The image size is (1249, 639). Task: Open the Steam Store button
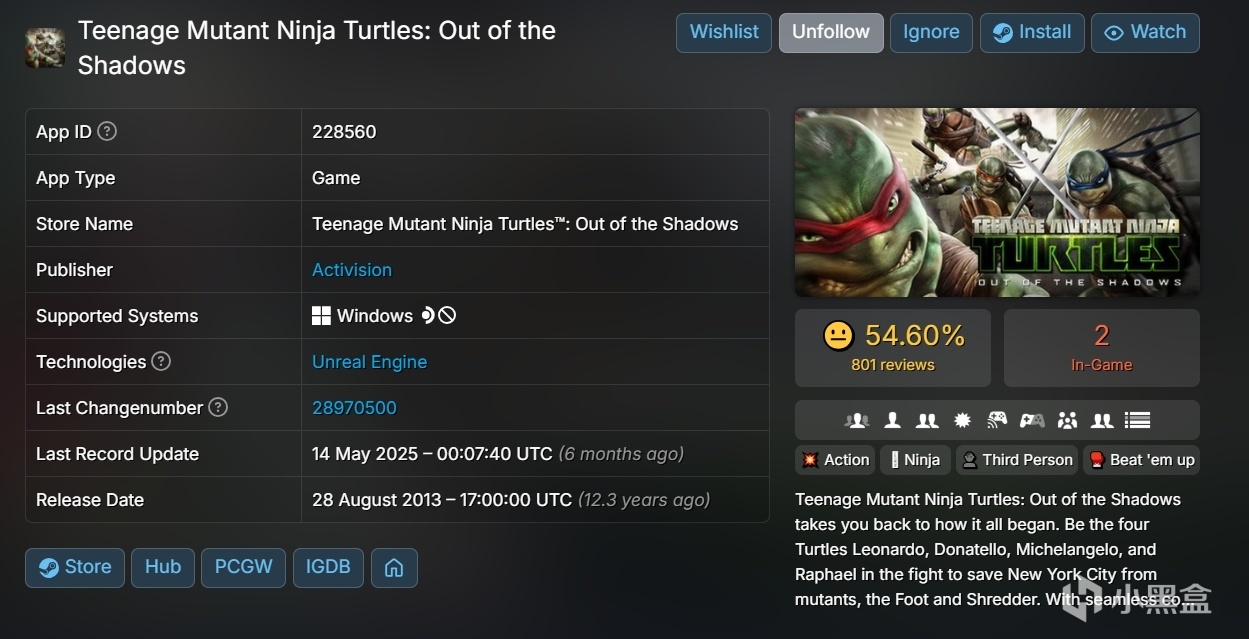click(75, 567)
